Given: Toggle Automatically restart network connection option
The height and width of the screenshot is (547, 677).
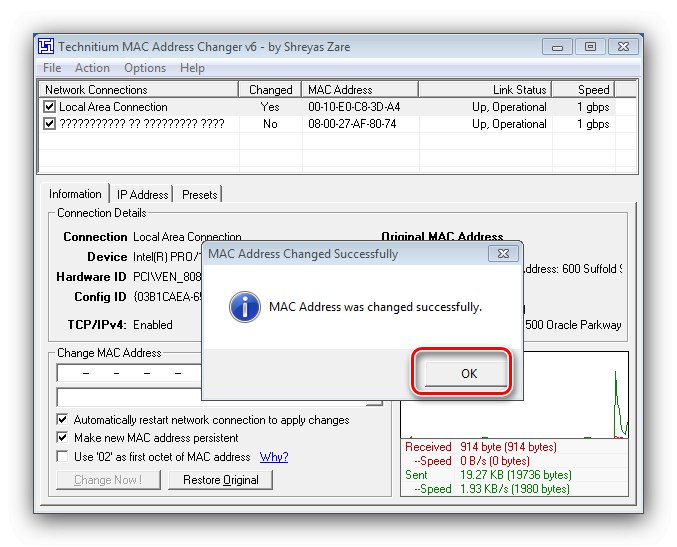Looking at the screenshot, I should click(62, 419).
